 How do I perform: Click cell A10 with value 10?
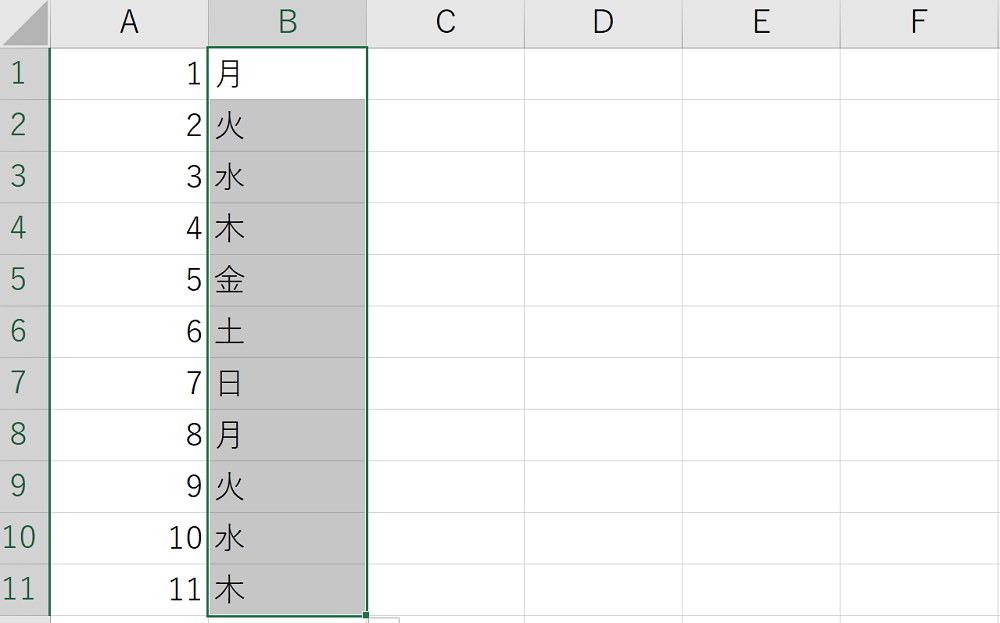click(129, 538)
